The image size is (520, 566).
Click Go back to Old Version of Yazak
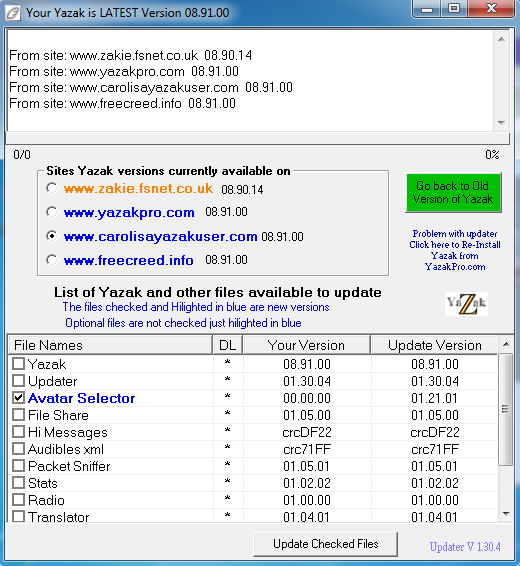(x=453, y=192)
